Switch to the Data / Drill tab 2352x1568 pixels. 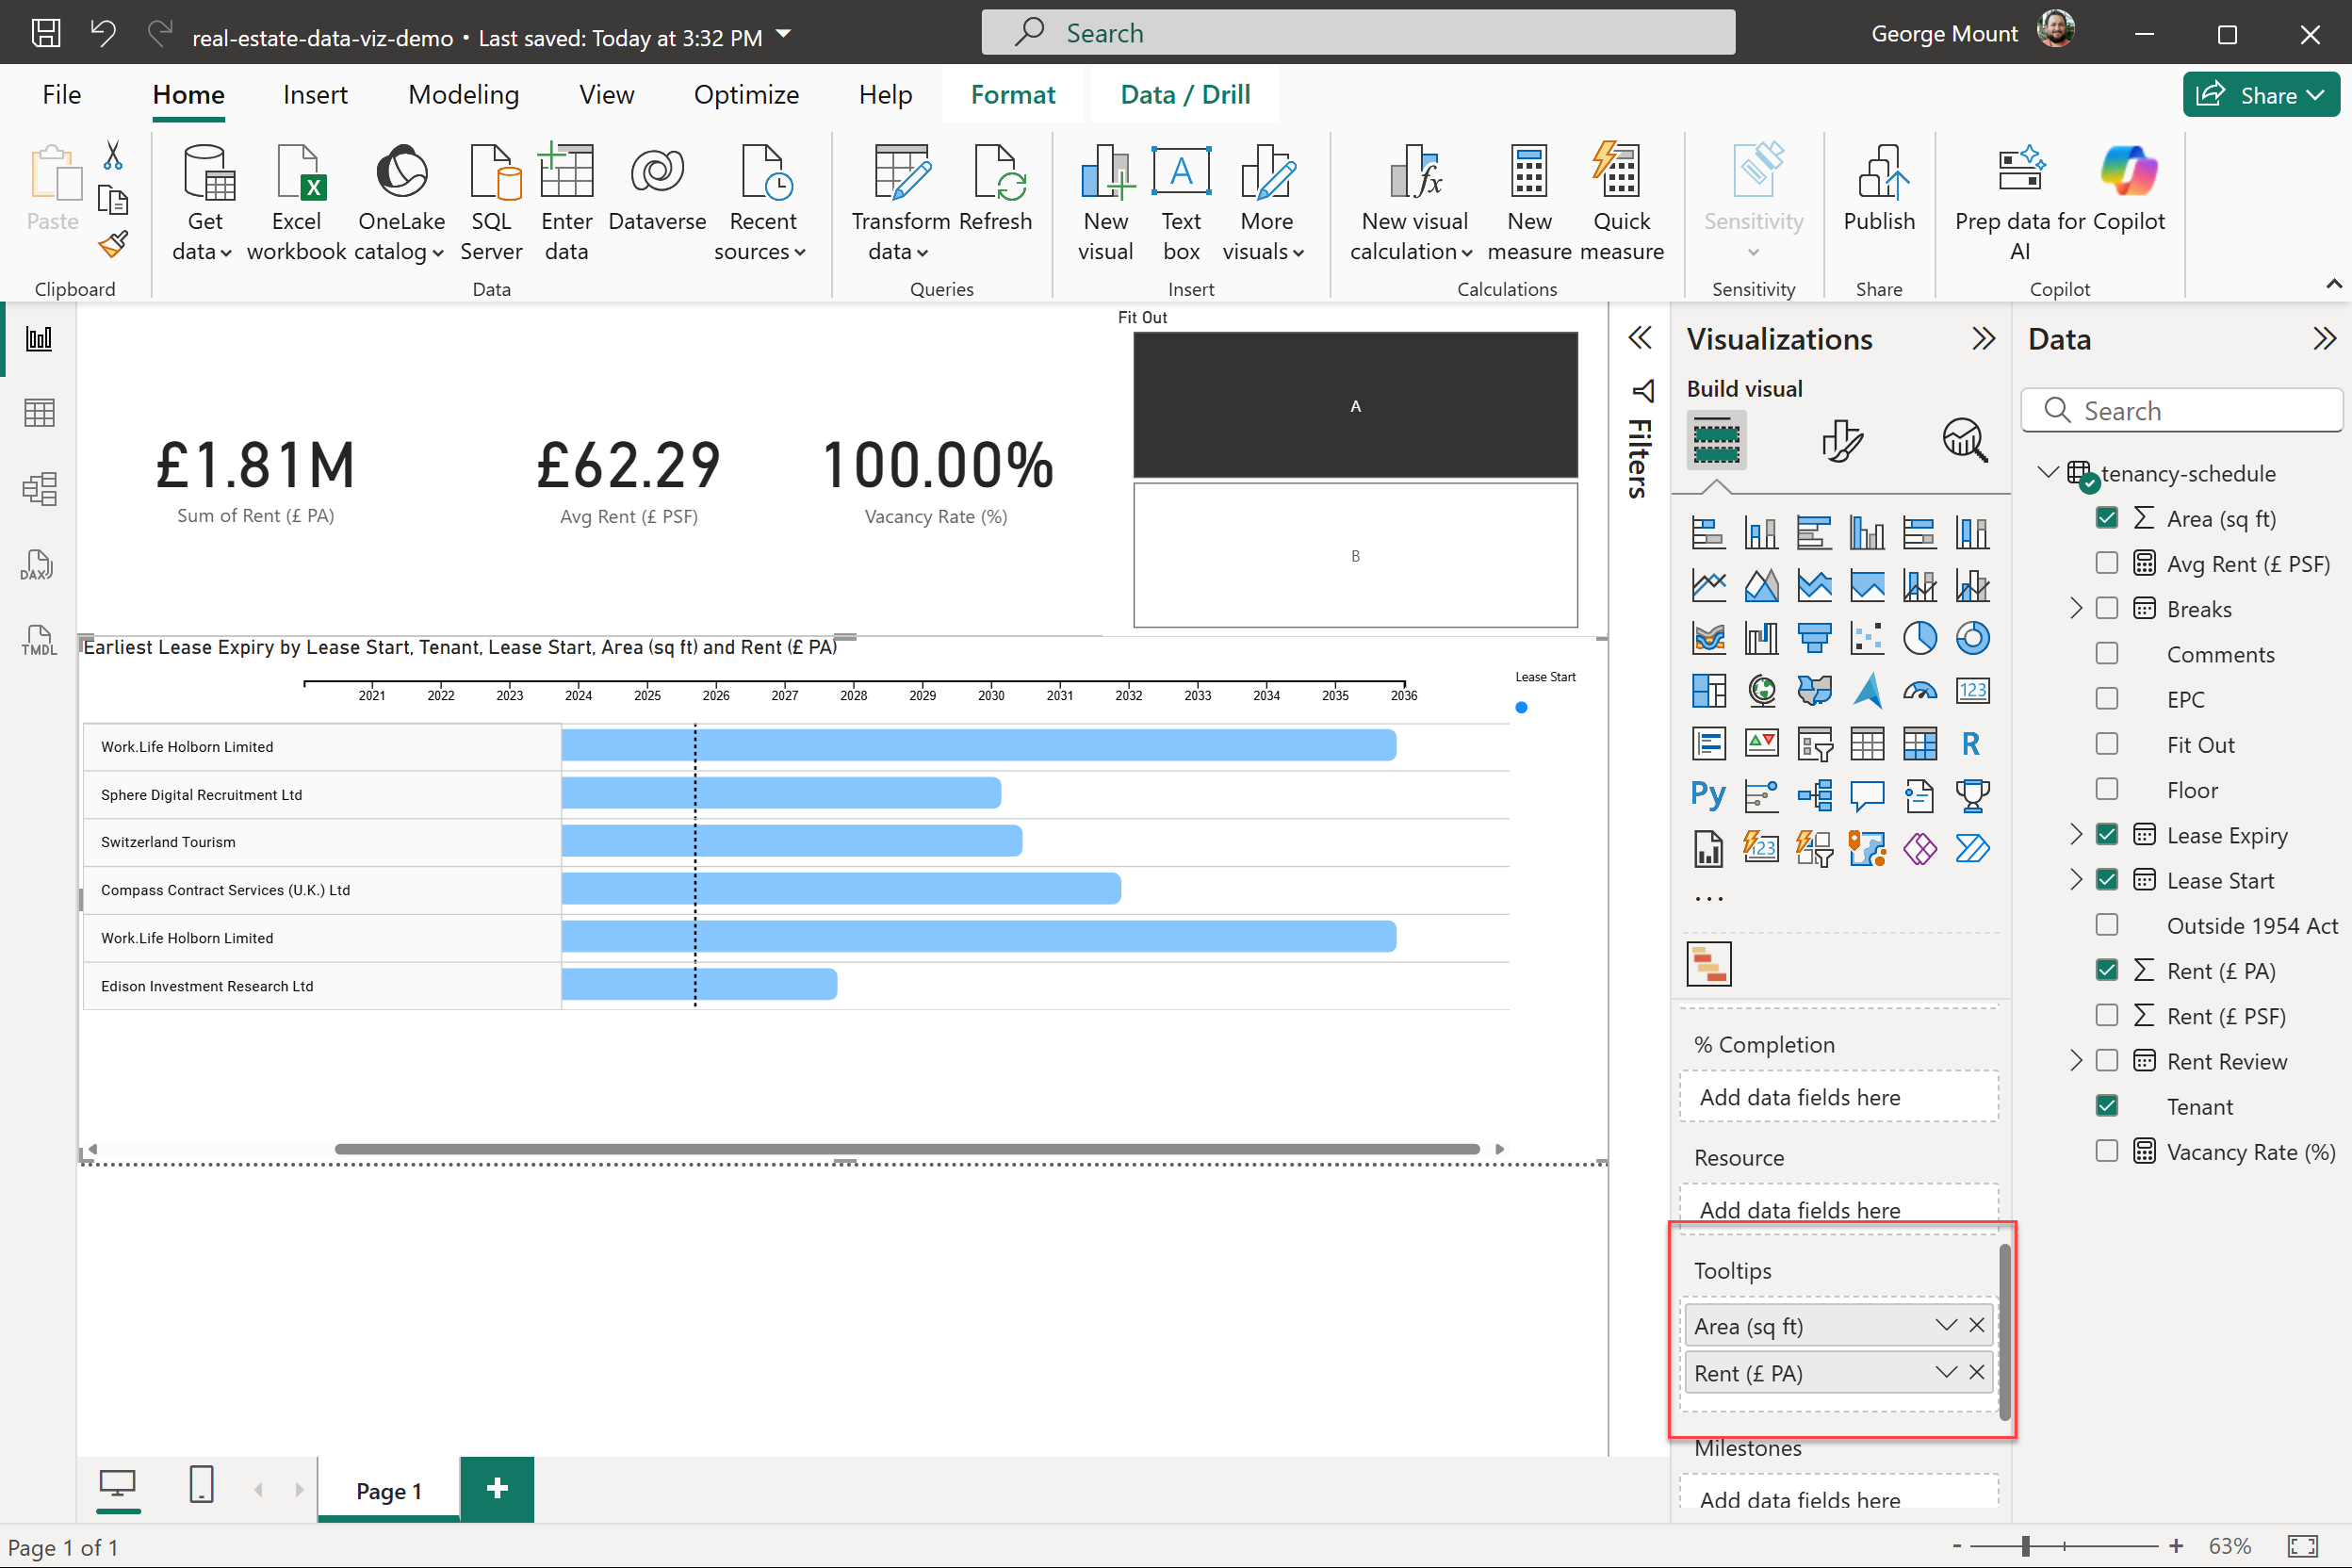coord(1185,95)
